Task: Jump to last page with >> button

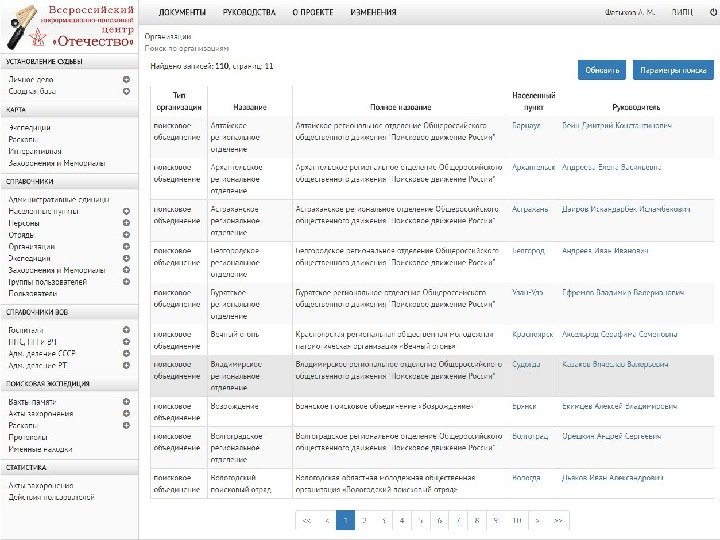Action: [557, 521]
